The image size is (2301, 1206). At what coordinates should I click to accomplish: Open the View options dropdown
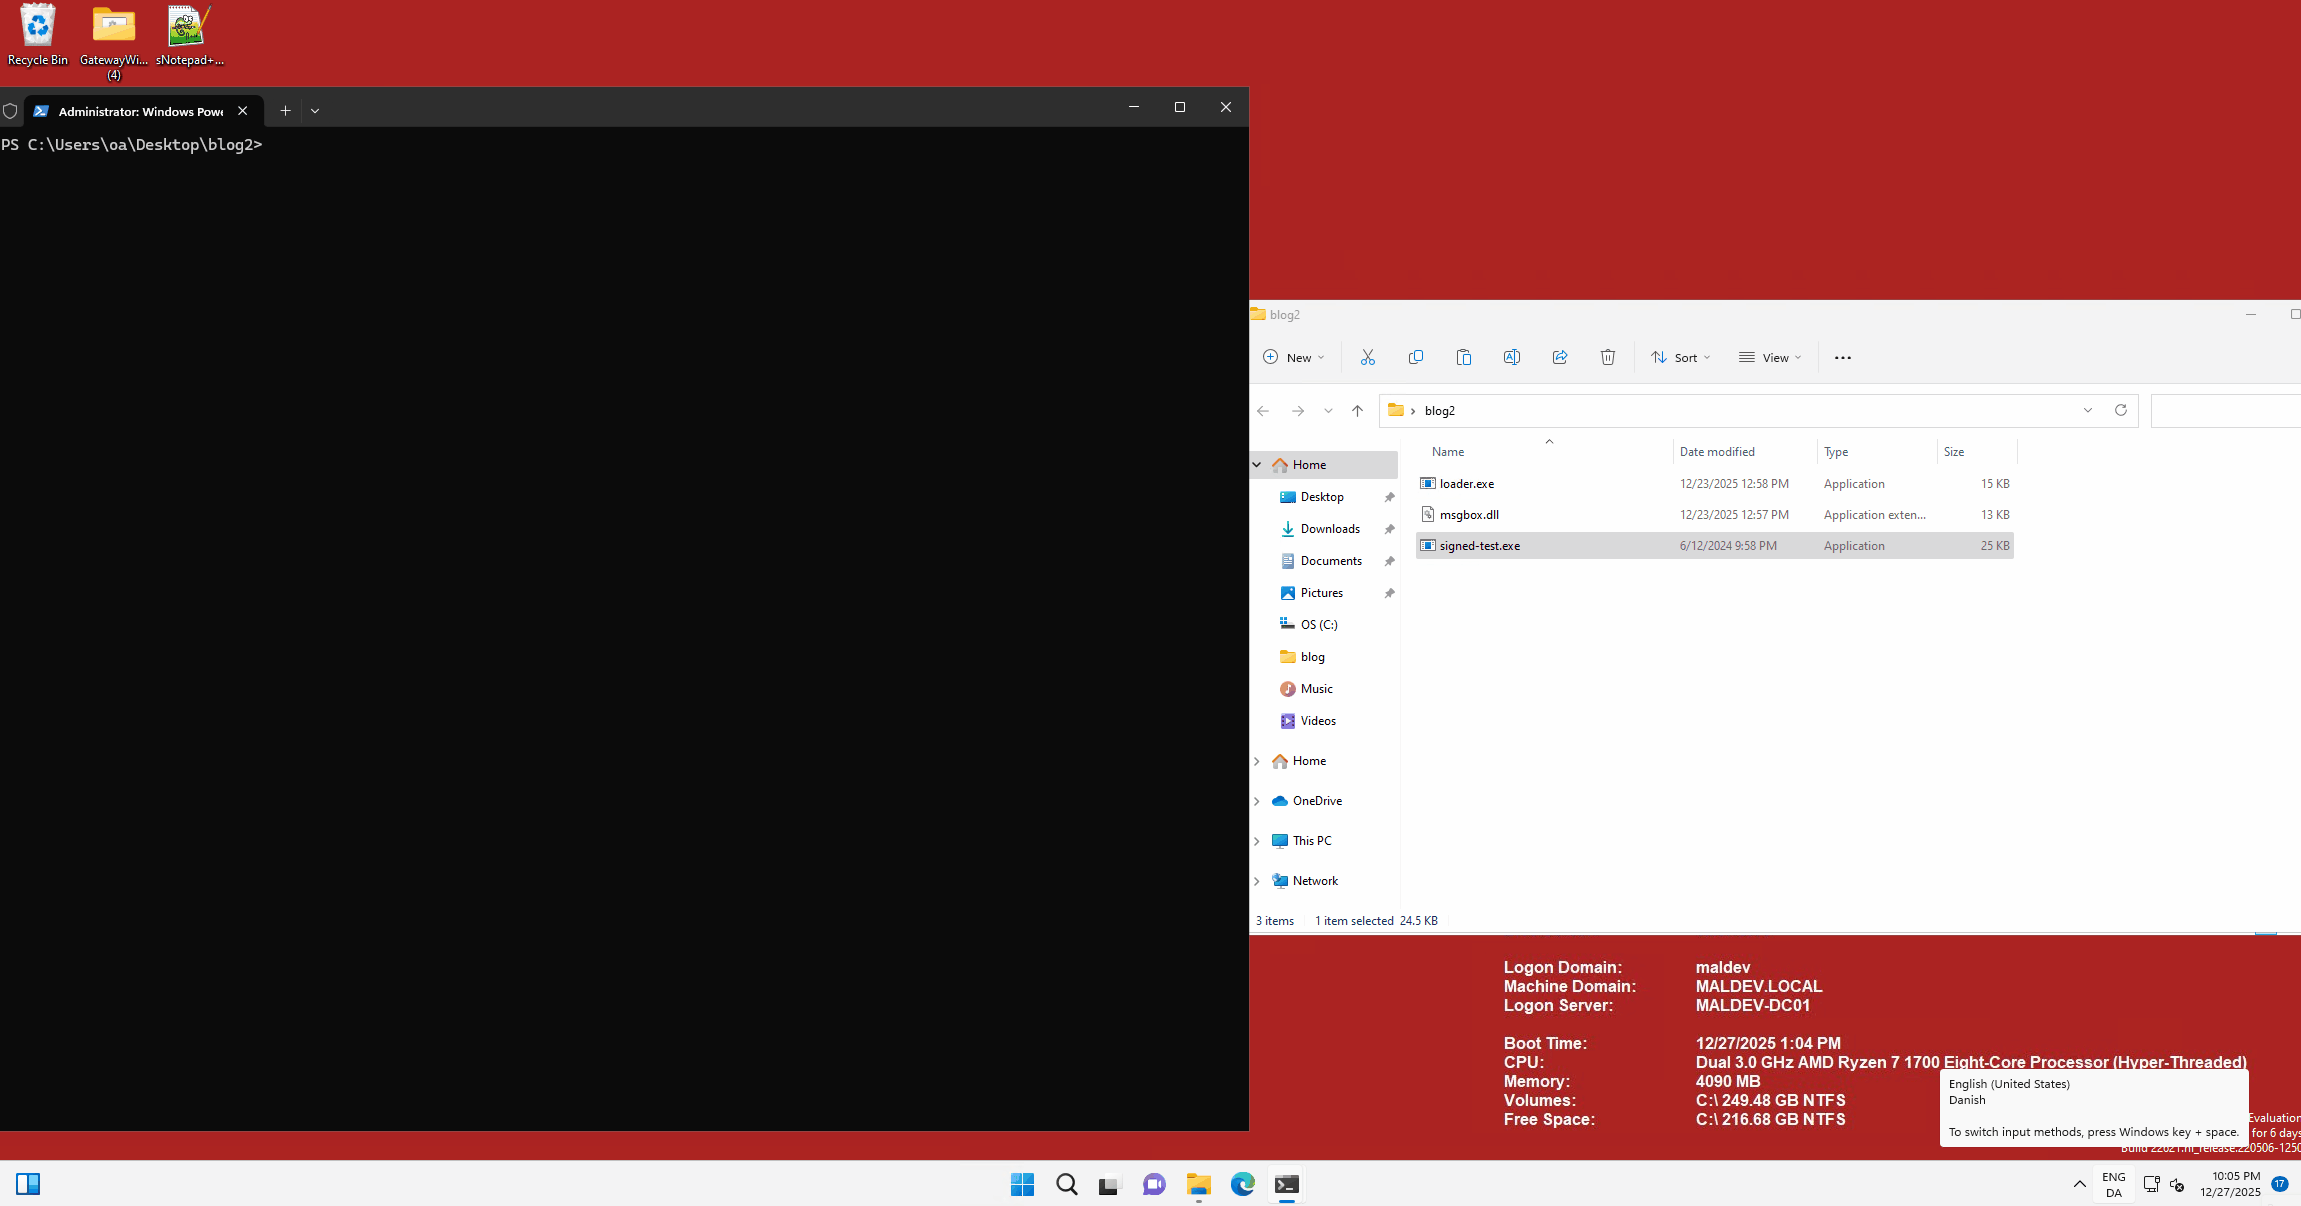[x=1769, y=357]
